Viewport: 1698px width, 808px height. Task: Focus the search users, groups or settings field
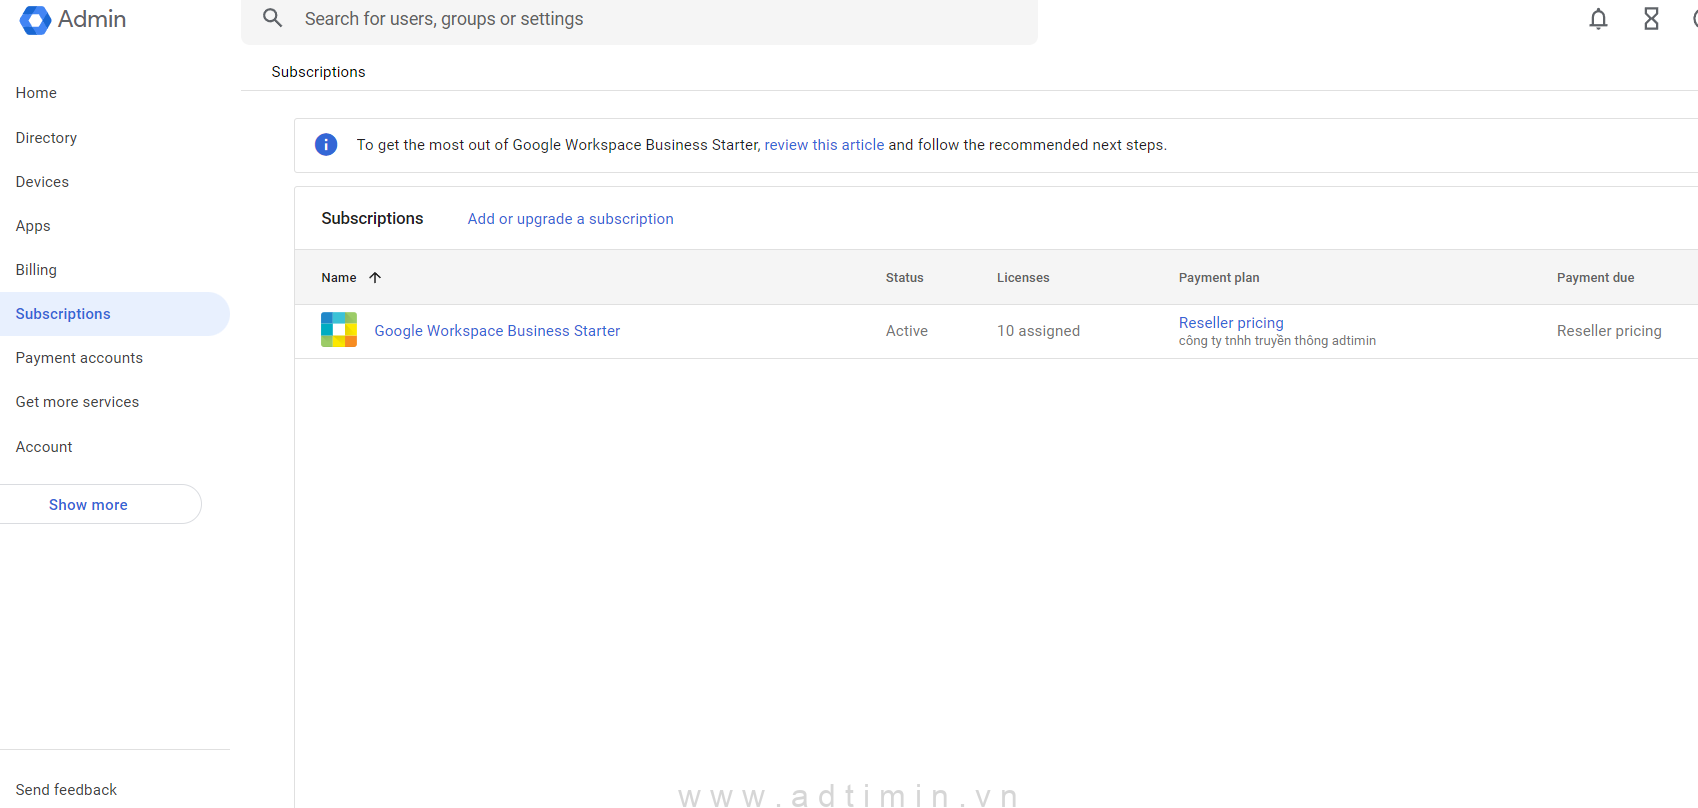click(639, 20)
